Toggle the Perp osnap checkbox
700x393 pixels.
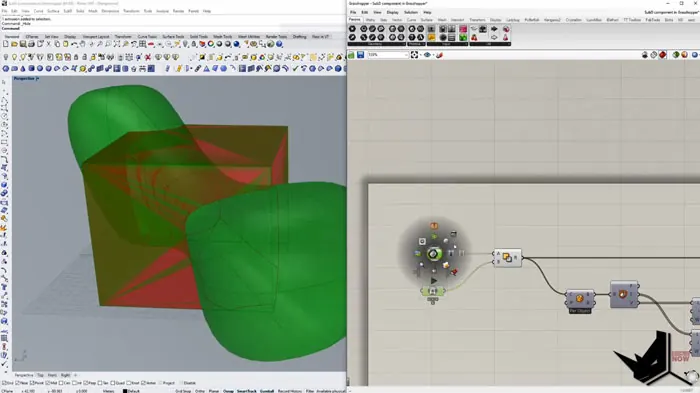[87, 383]
